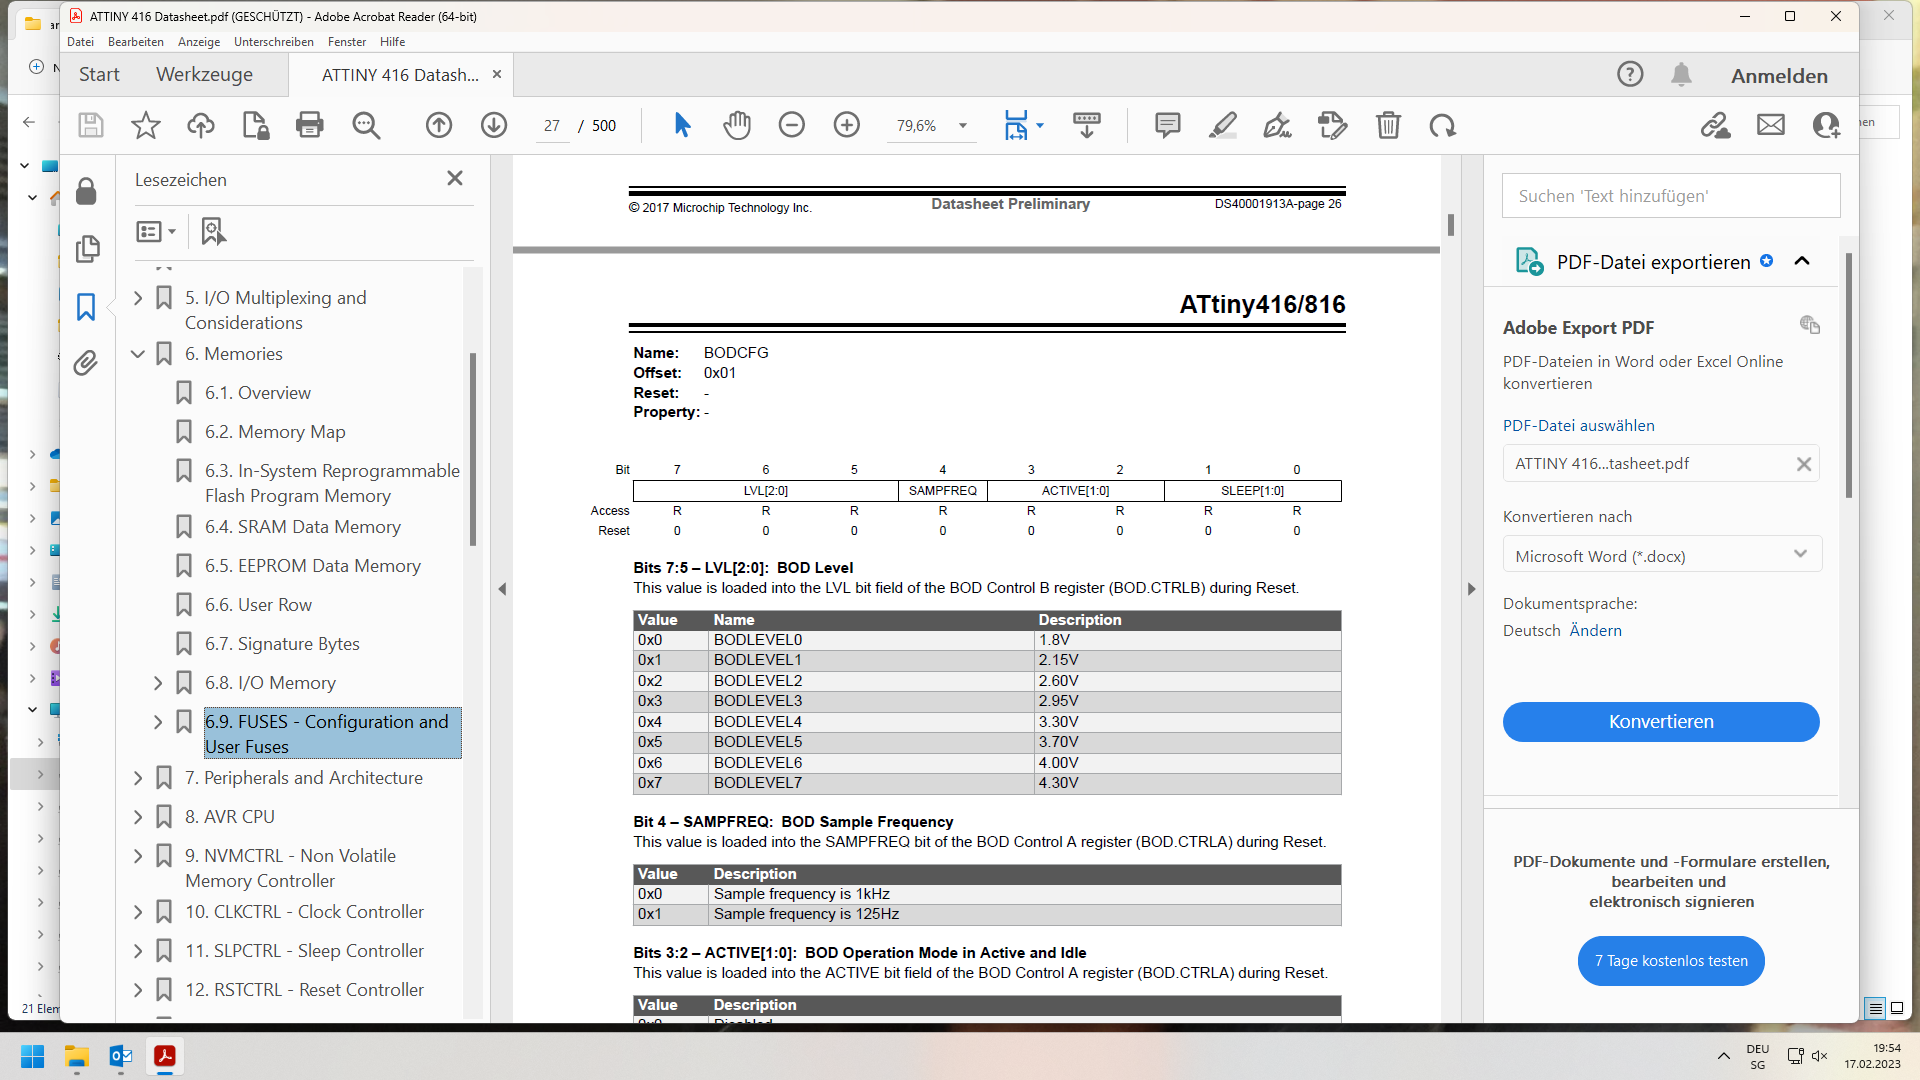This screenshot has width=1920, height=1080.
Task: Open the help question mark icon
Action: (x=1630, y=74)
